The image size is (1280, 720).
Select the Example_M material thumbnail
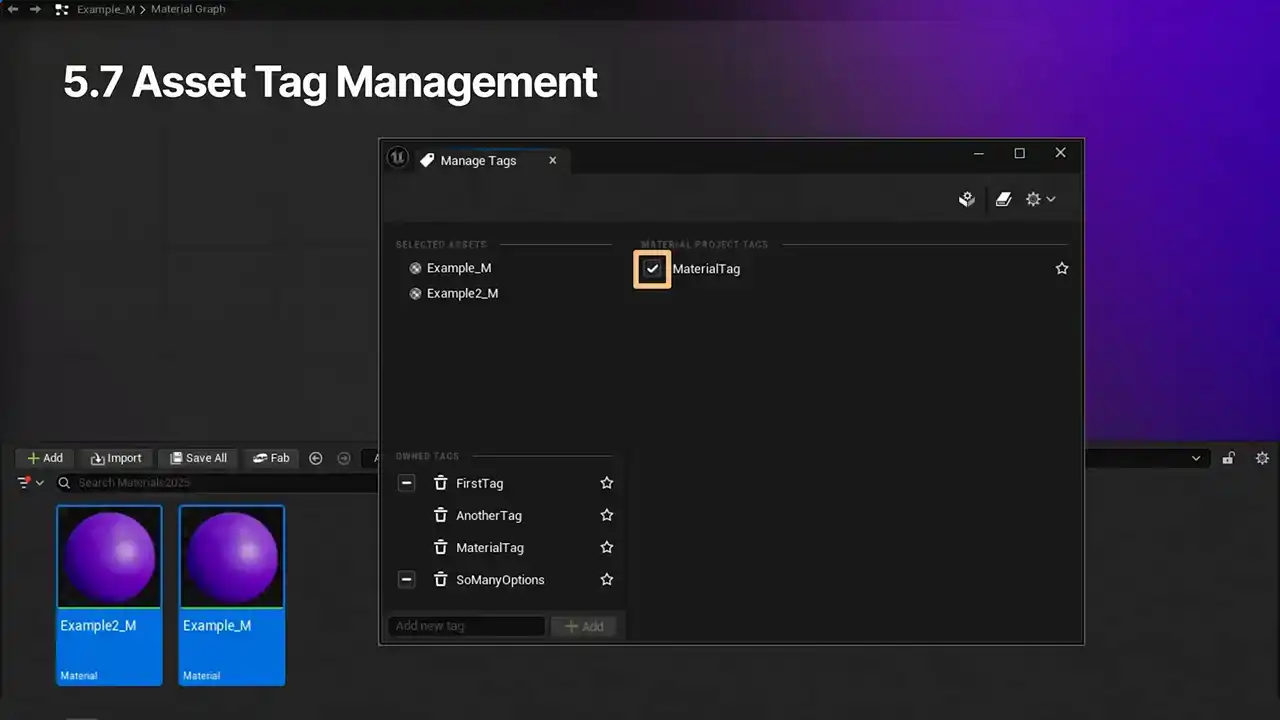point(232,593)
